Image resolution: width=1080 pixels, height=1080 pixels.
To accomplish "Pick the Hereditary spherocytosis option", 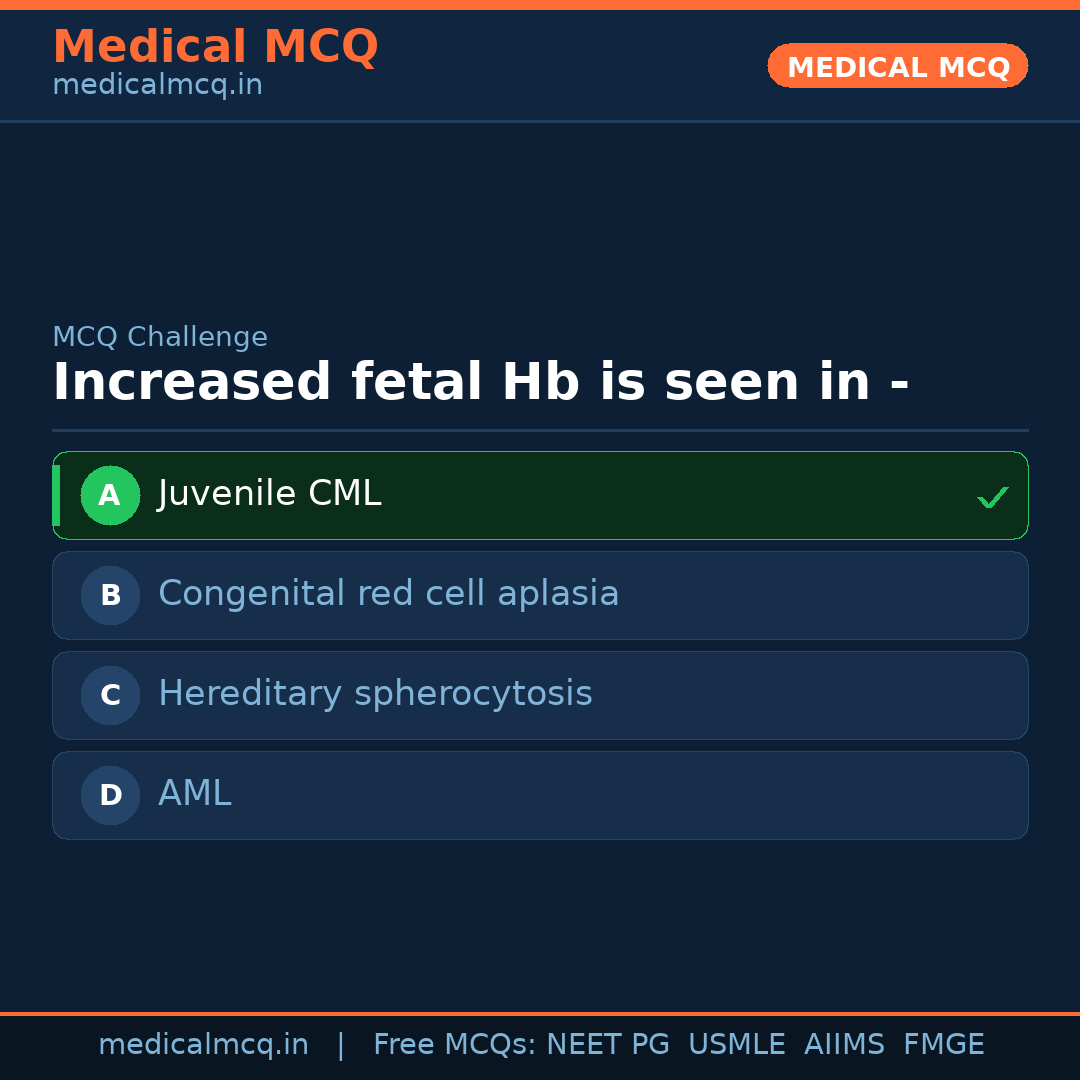I will [x=375, y=694].
